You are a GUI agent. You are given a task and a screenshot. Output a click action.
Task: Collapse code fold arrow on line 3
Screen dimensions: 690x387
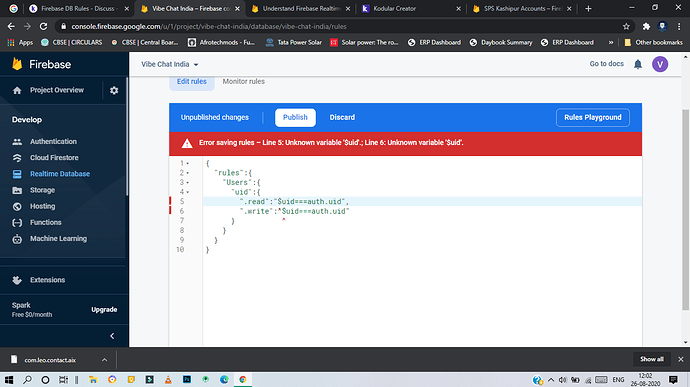188,183
